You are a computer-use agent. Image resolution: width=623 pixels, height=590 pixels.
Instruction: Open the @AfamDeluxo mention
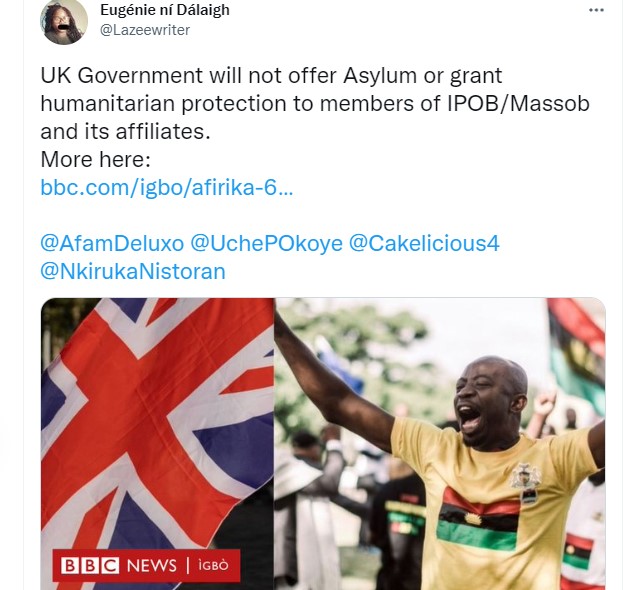pos(112,244)
